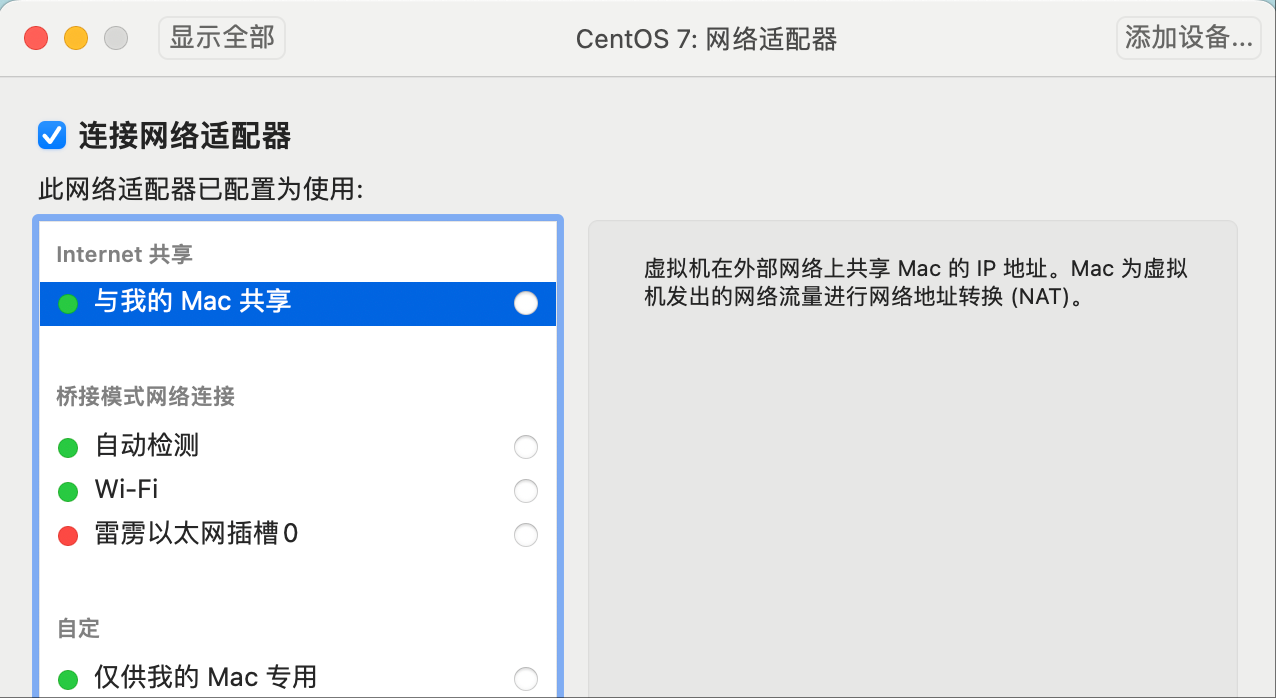The image size is (1276, 698).
Task: Toggle the 连接网络适配器 checkbox
Action: click(52, 135)
